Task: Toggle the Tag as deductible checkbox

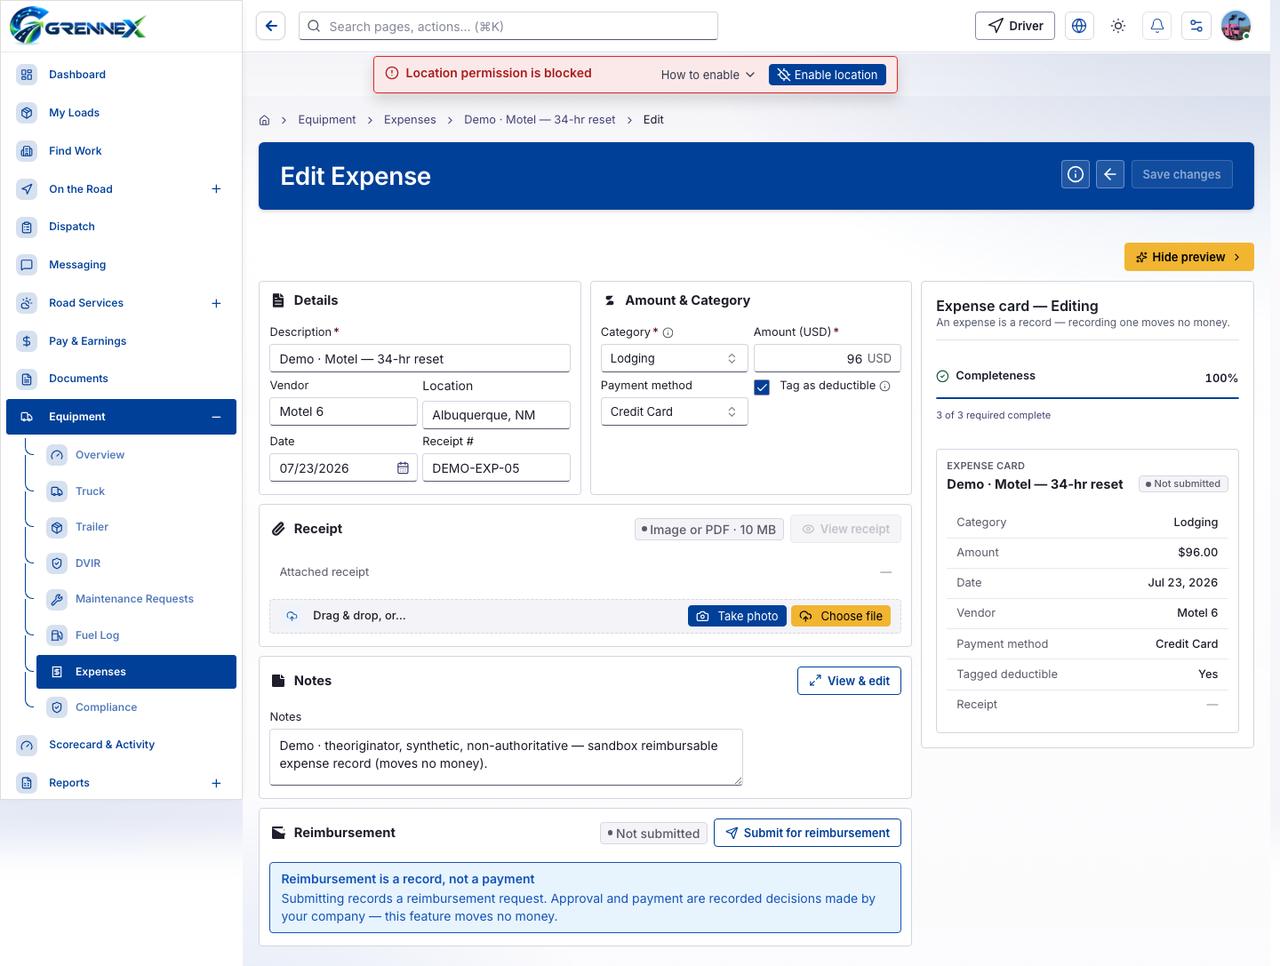Action: [x=762, y=387]
